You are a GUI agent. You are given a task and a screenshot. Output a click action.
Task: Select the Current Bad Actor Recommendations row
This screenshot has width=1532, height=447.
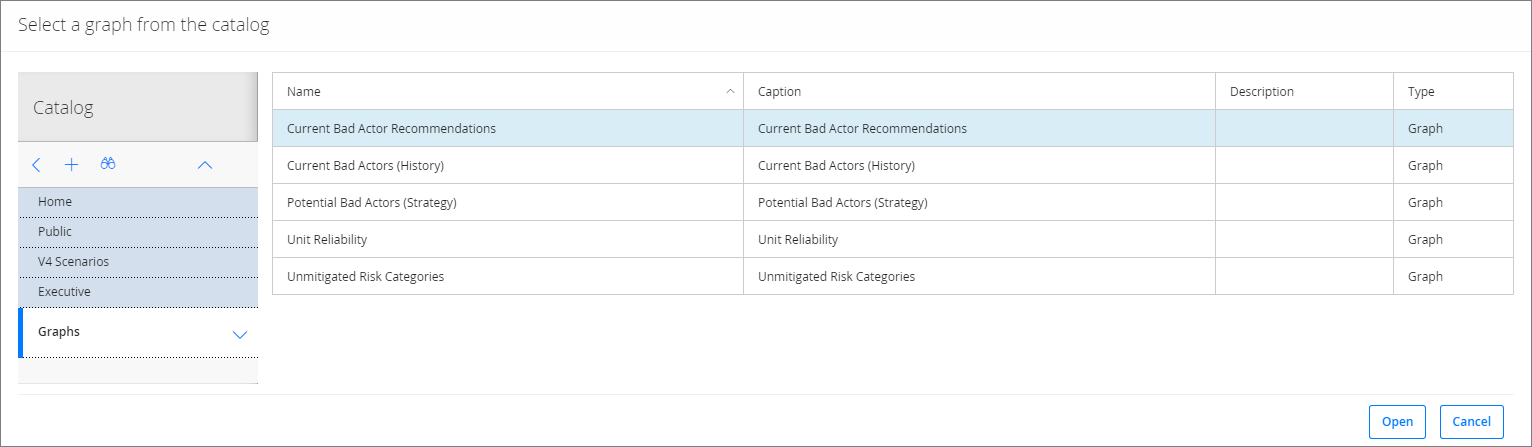[x=892, y=128]
